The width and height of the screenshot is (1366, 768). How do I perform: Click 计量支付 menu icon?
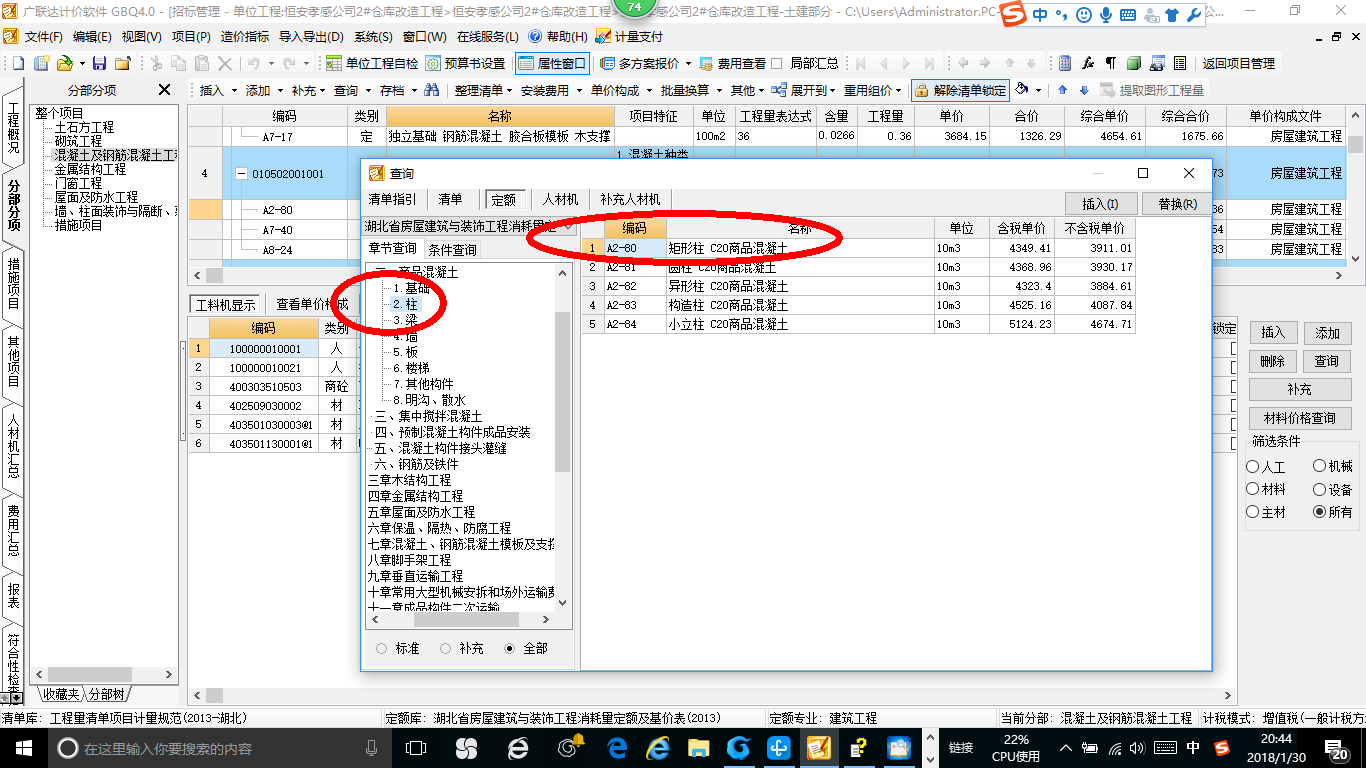coord(630,36)
